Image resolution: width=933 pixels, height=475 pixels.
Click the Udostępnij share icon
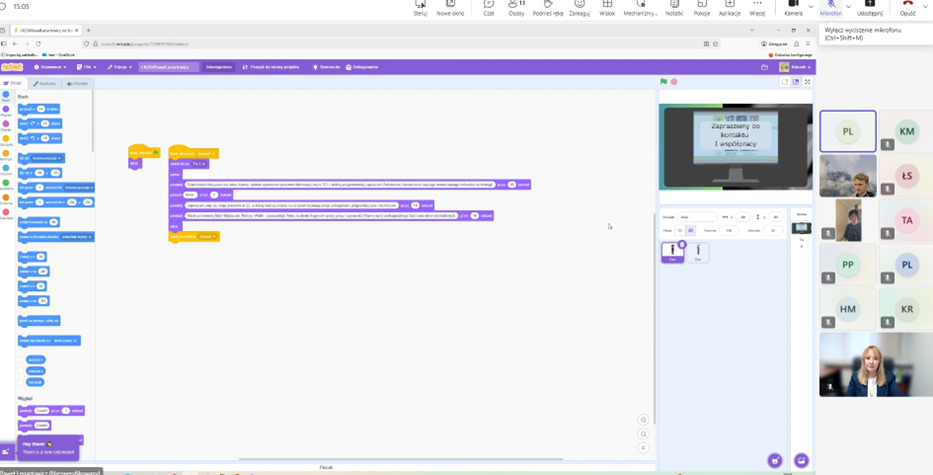pyautogui.click(x=869, y=6)
